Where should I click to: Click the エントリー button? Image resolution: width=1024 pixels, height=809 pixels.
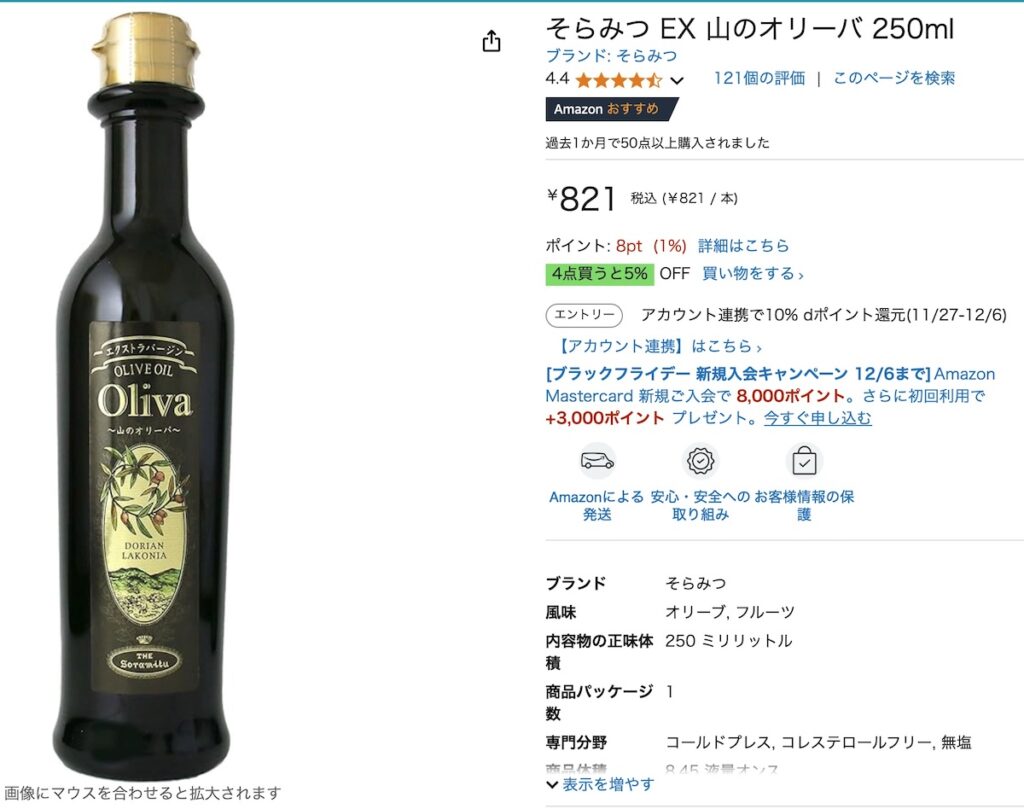tap(584, 315)
